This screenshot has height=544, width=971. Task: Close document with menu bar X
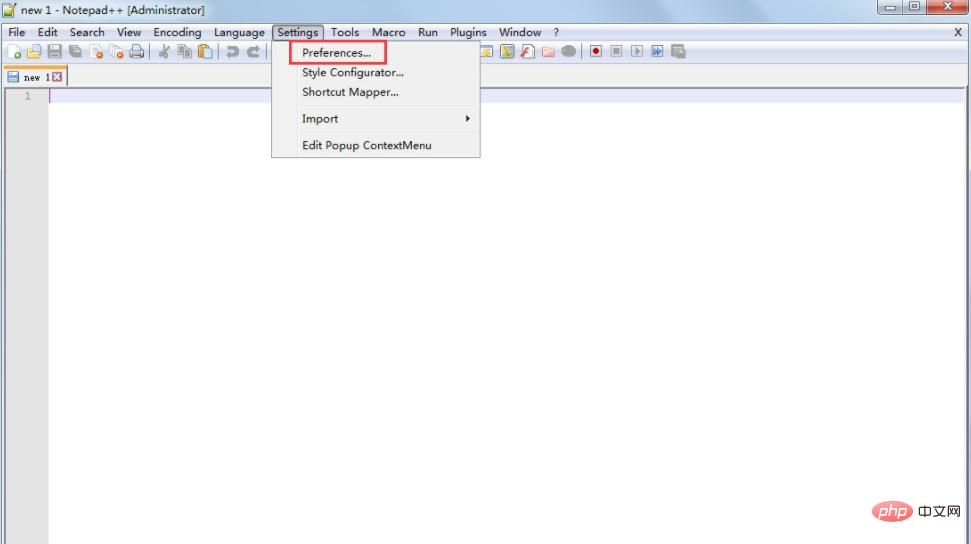[957, 32]
